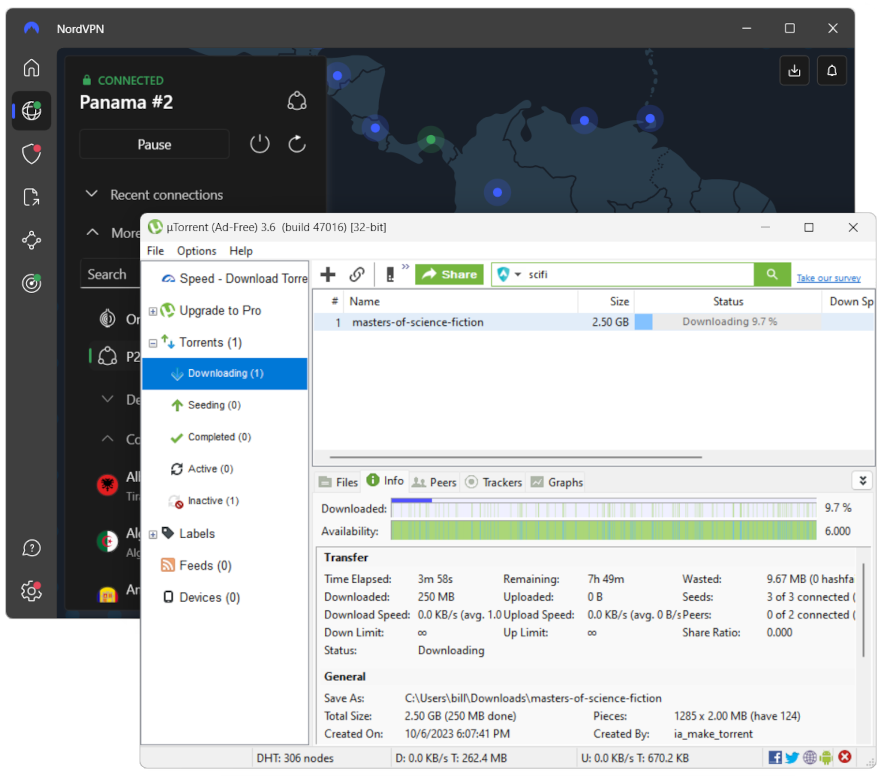
Task: Select the globe VPN icon in NordVPN sidebar
Action: click(x=32, y=111)
